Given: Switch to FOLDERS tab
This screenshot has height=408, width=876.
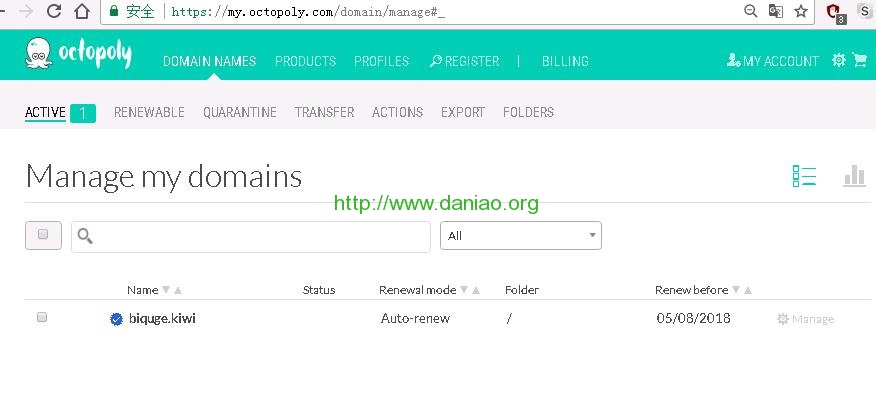Looking at the screenshot, I should click(x=529, y=112).
